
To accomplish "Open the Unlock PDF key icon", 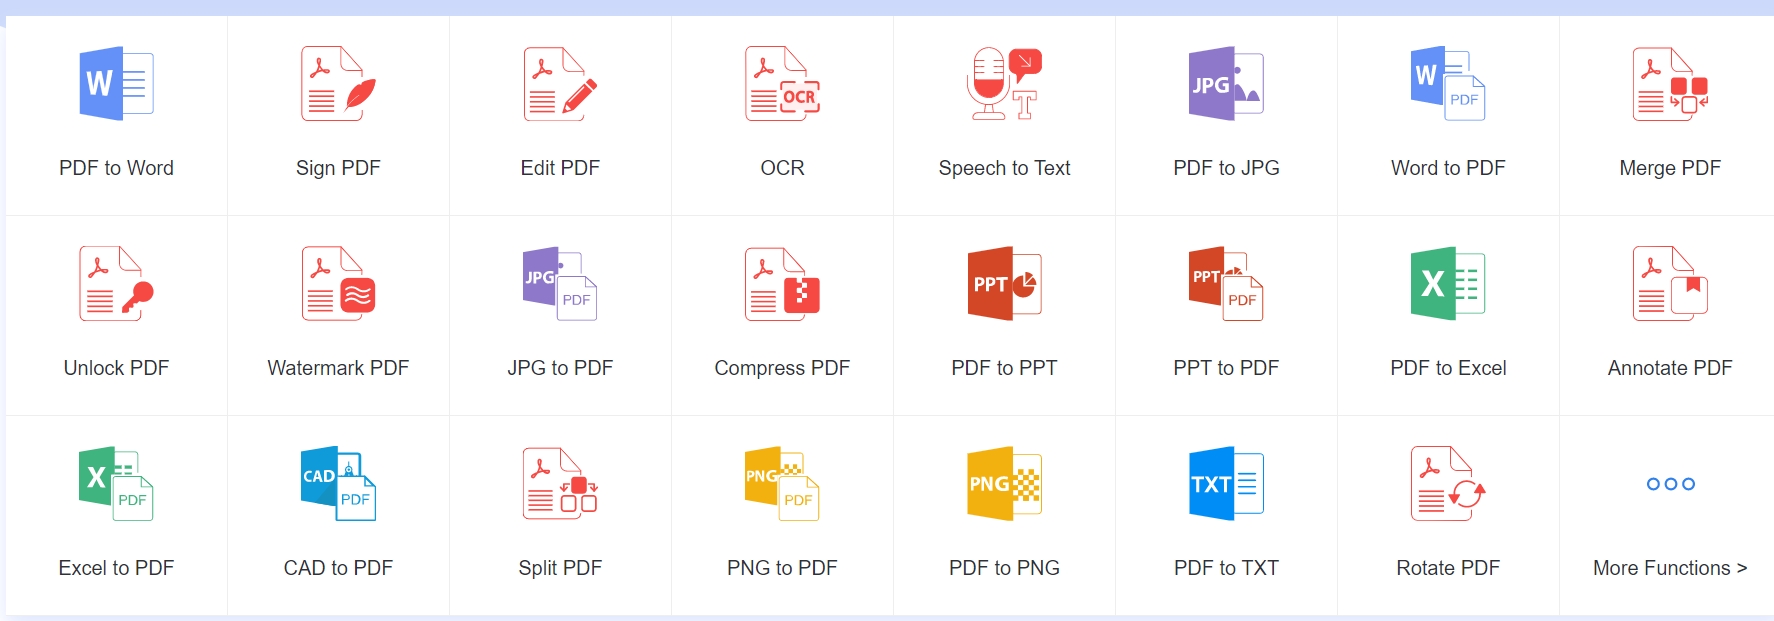I will click(116, 284).
